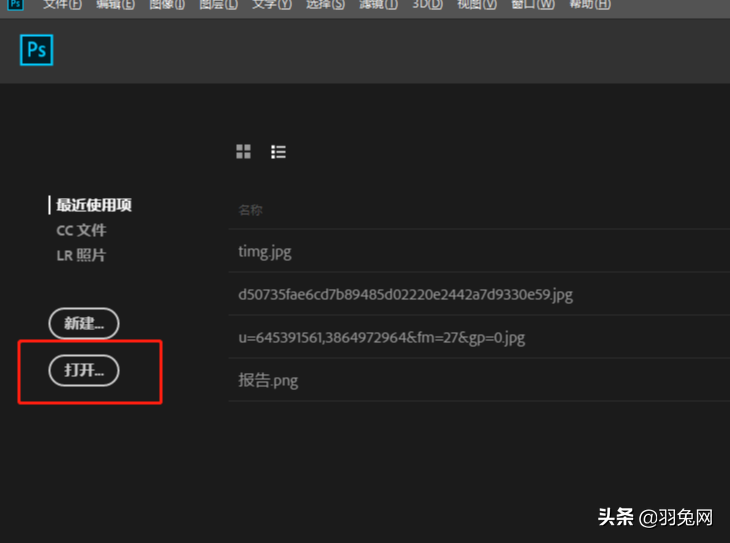Click the 打开... button
Image resolution: width=730 pixels, height=543 pixels.
(x=84, y=370)
